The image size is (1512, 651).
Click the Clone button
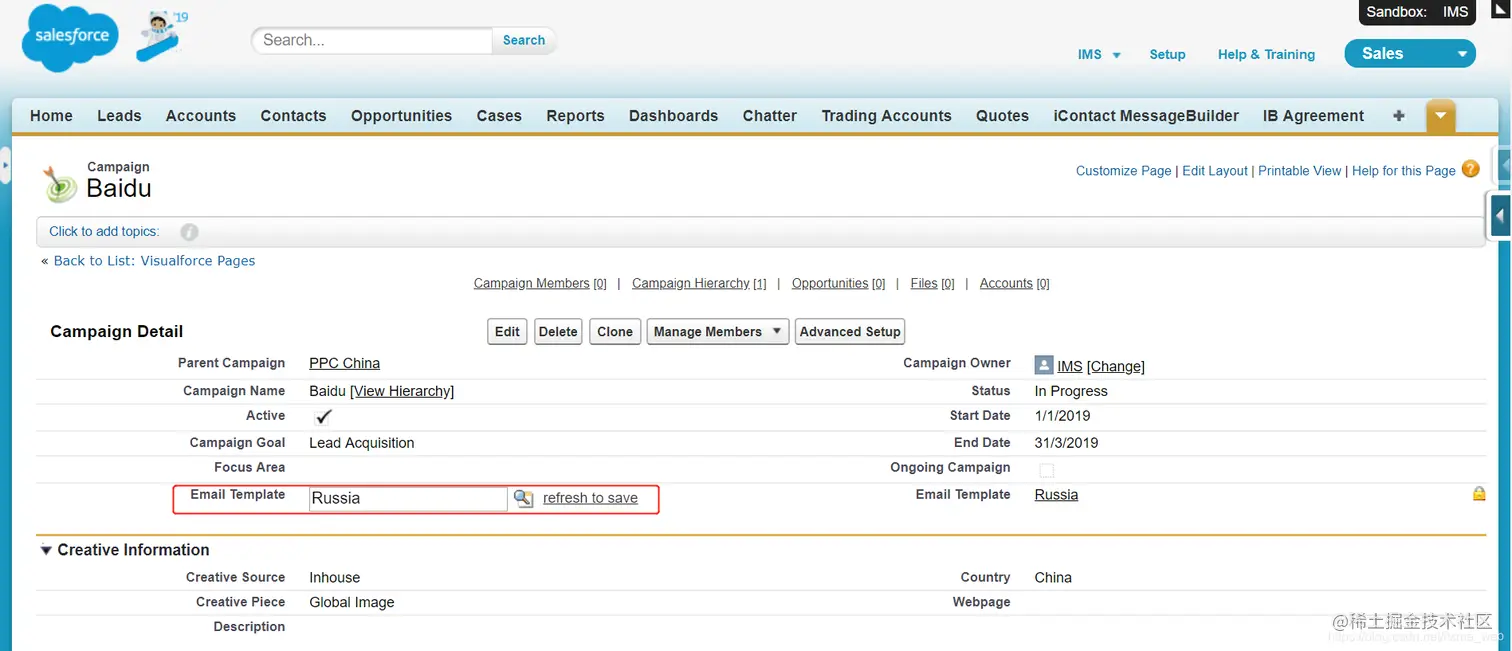(x=615, y=332)
